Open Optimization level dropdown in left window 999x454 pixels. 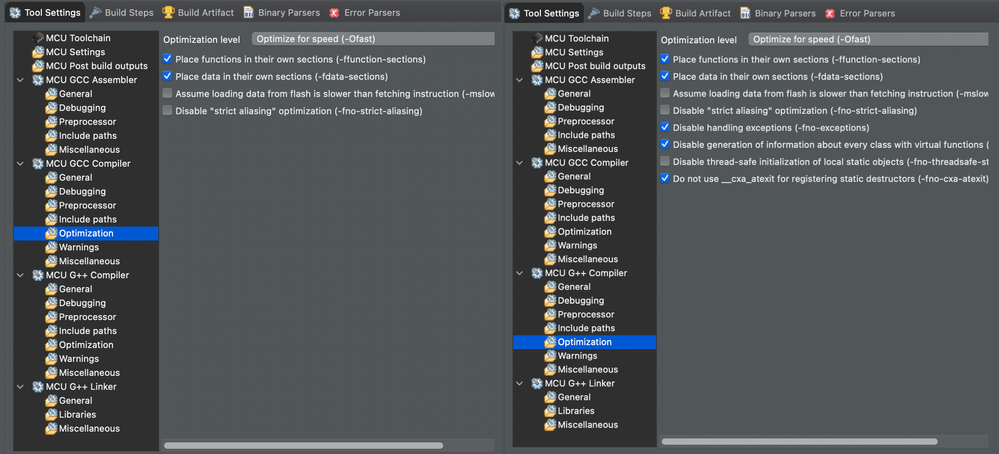[373, 39]
